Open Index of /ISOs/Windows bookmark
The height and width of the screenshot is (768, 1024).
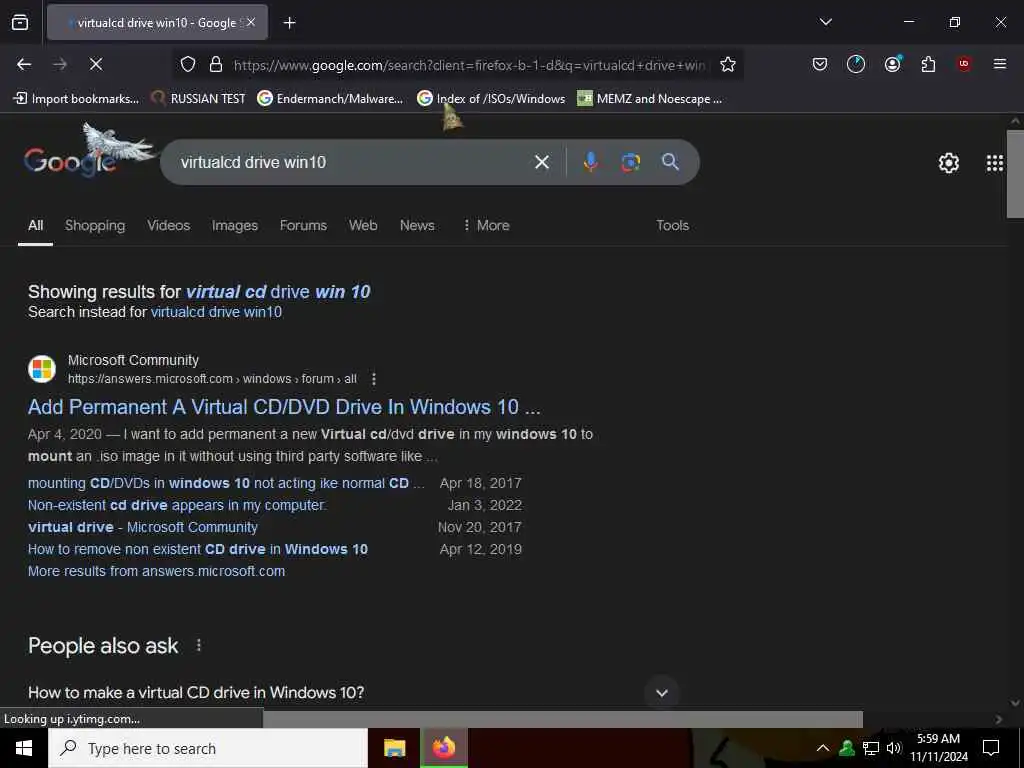[491, 99]
